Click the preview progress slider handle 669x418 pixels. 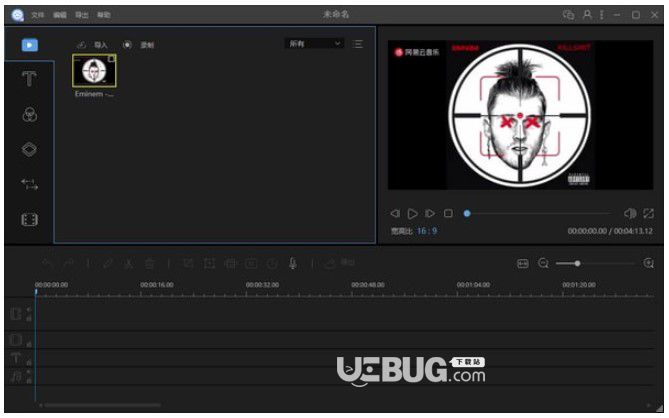tap(467, 213)
